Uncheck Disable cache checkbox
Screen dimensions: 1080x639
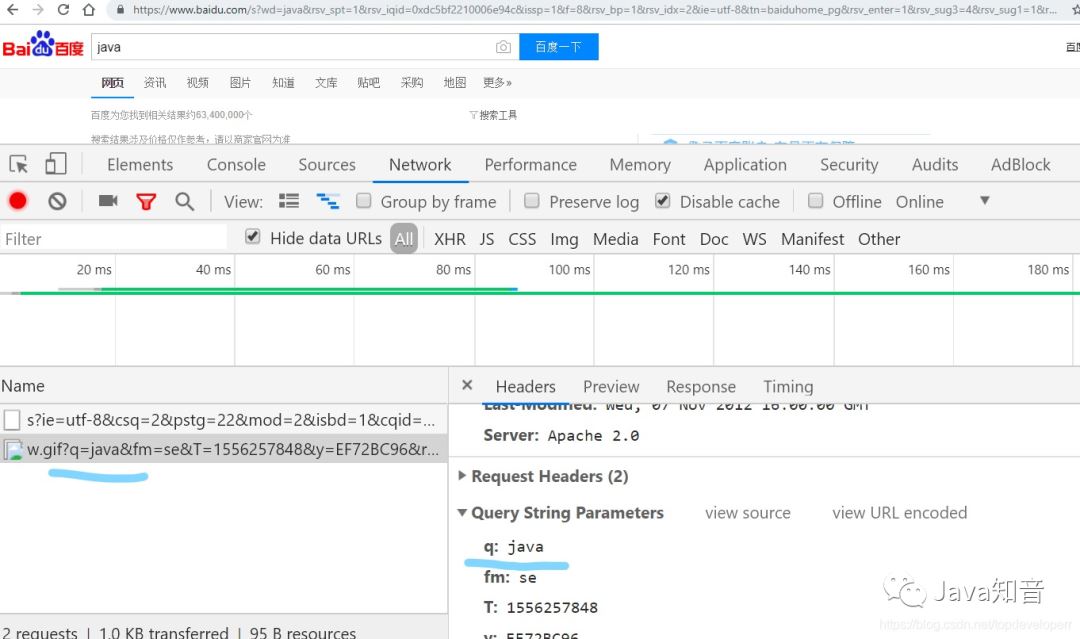[662, 200]
